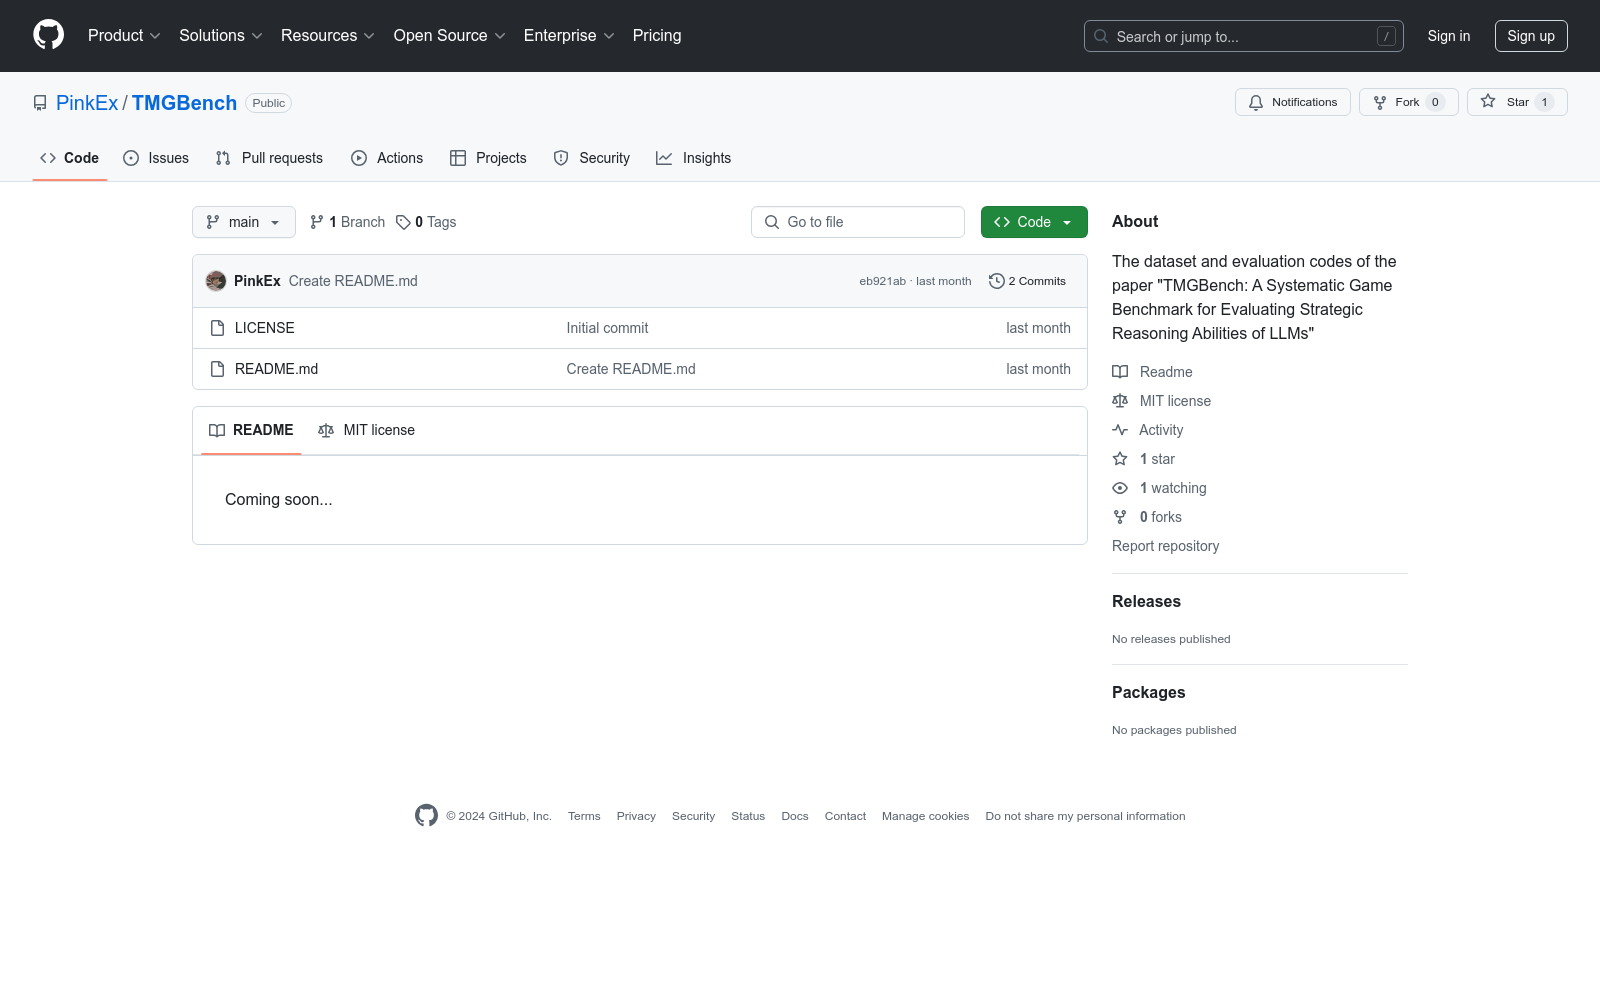Click the Search or jump to field

[x=1244, y=36]
